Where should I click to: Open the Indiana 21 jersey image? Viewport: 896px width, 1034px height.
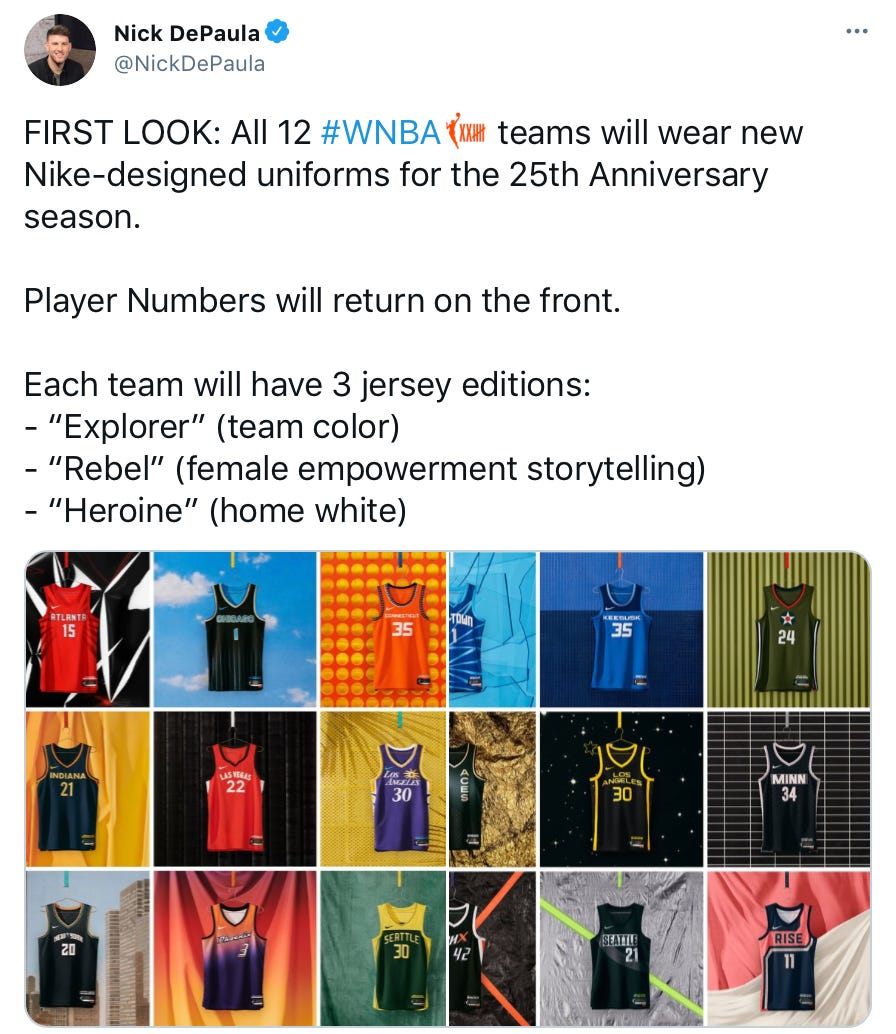(88, 789)
